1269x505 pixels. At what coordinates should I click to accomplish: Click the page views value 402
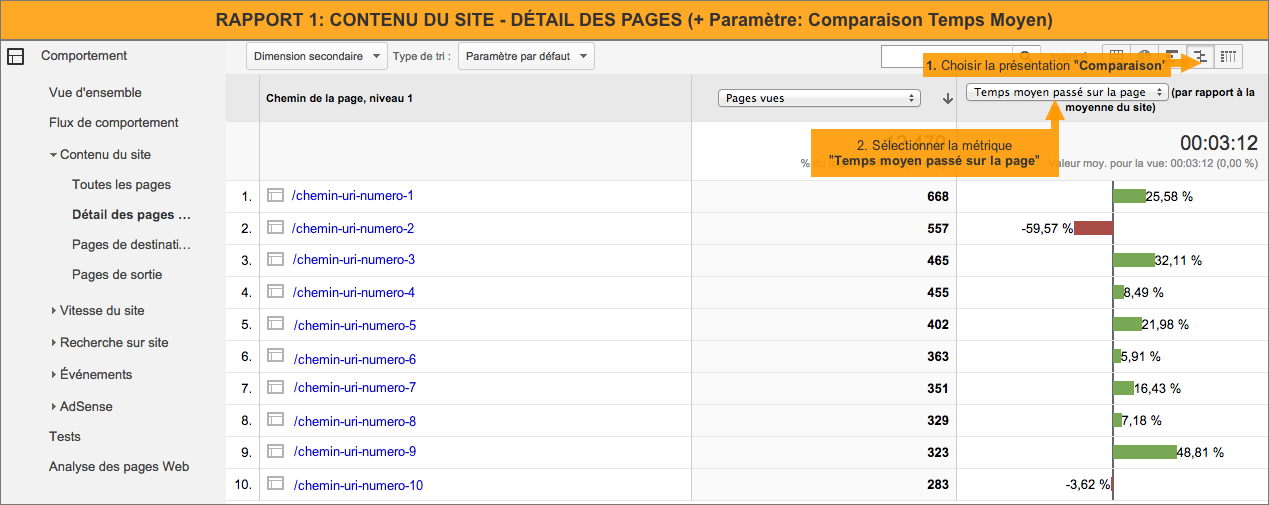tap(938, 326)
